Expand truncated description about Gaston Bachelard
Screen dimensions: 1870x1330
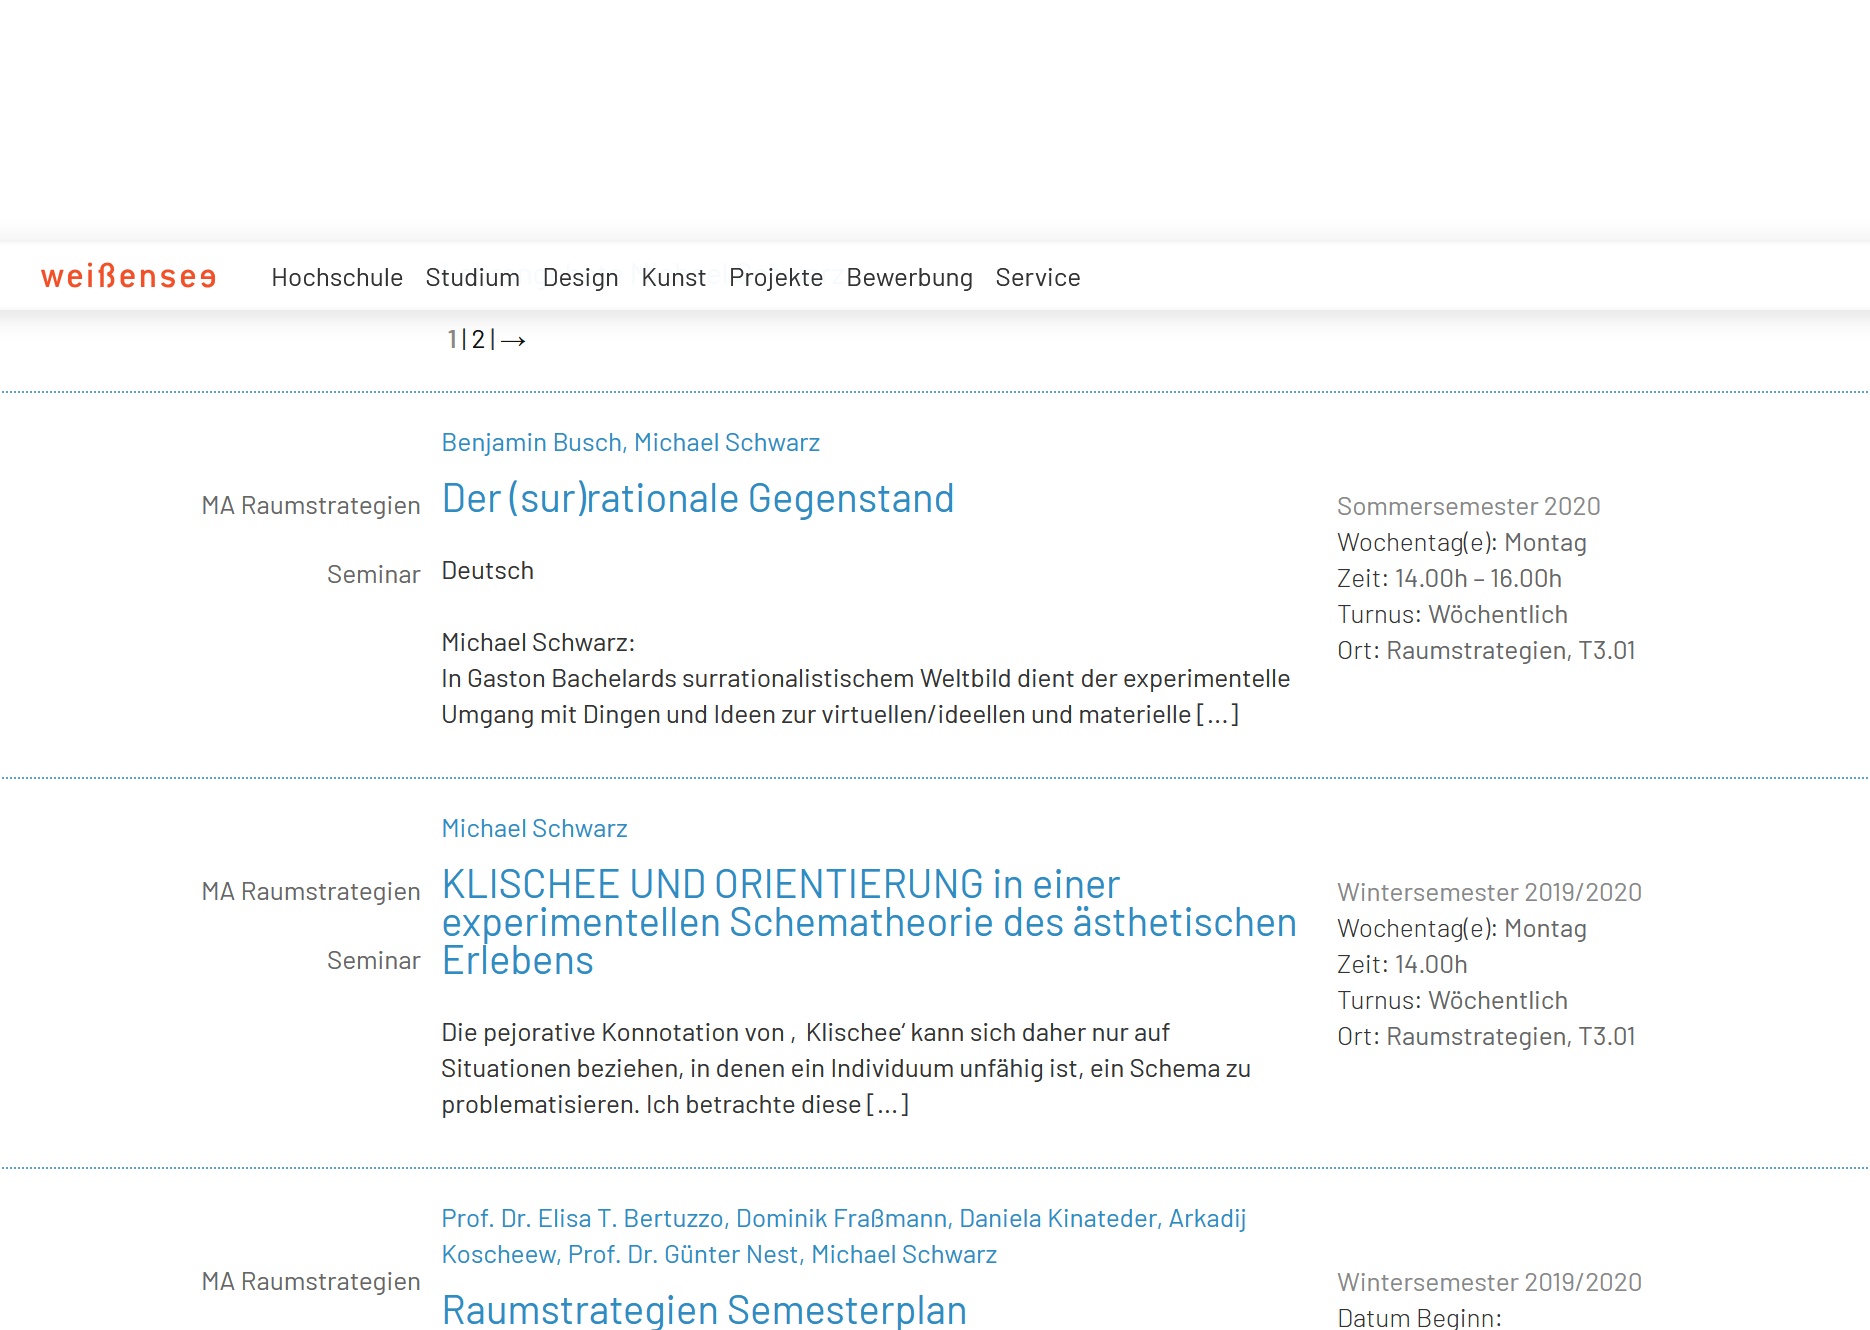click(1217, 715)
